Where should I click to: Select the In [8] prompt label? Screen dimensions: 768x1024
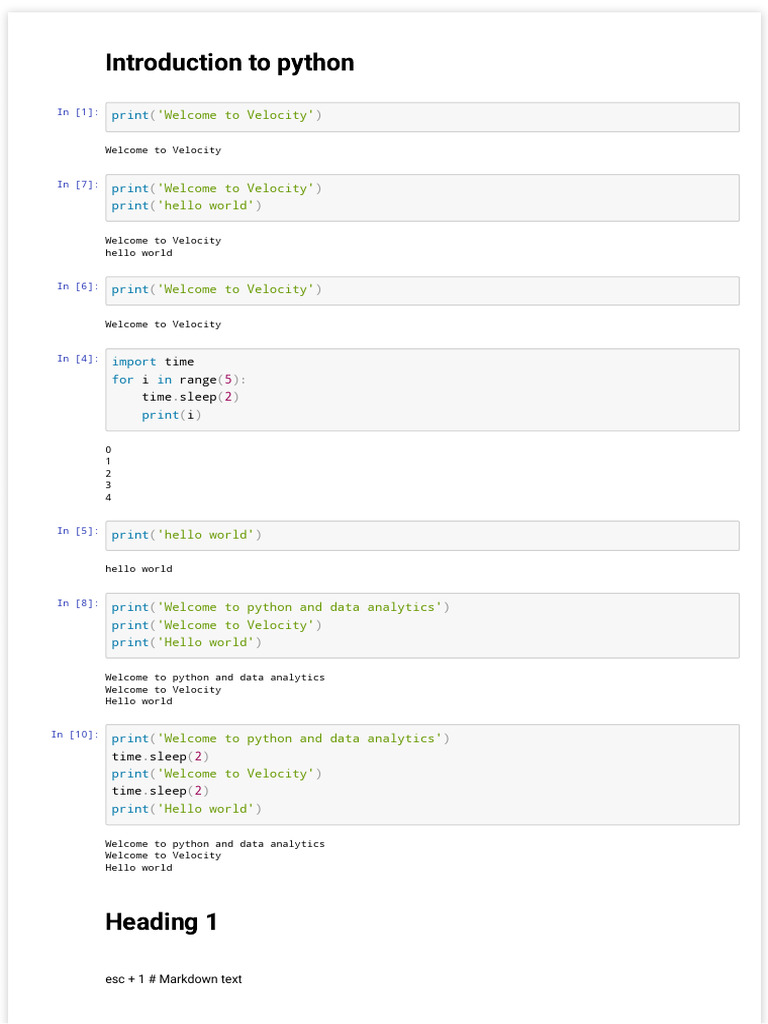click(77, 603)
